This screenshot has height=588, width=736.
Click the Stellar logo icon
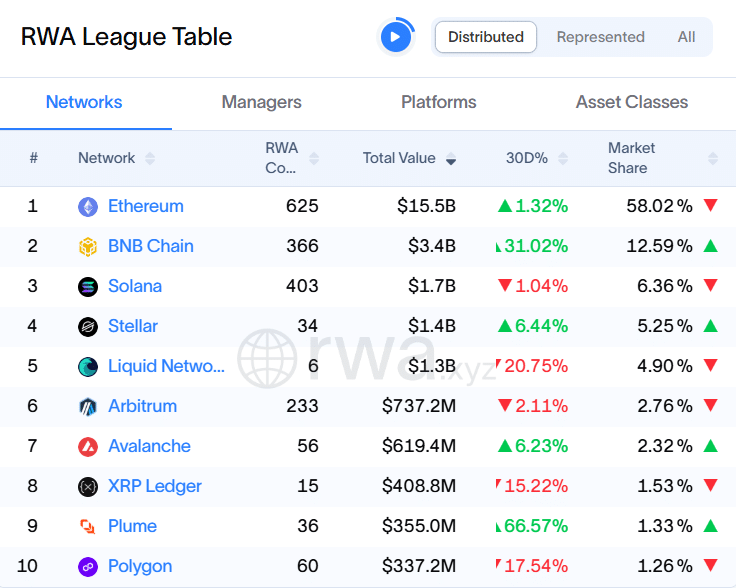point(88,327)
